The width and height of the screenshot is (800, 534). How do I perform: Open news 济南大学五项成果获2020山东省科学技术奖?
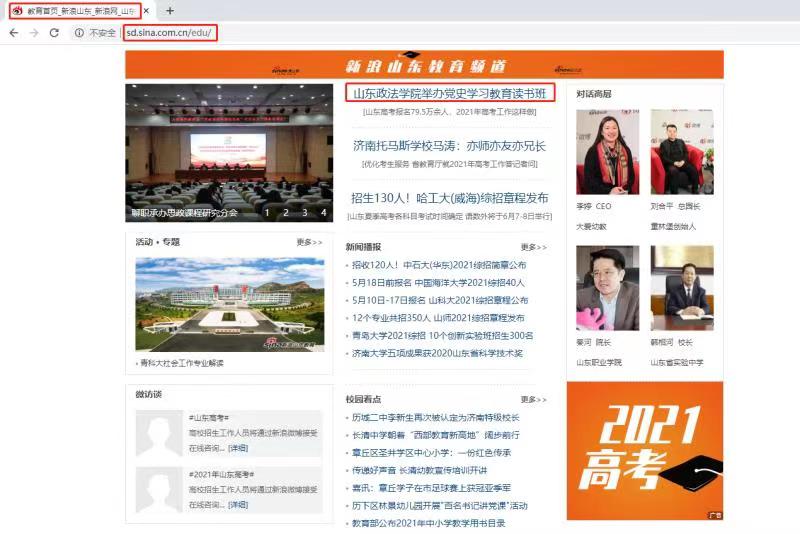pos(437,353)
